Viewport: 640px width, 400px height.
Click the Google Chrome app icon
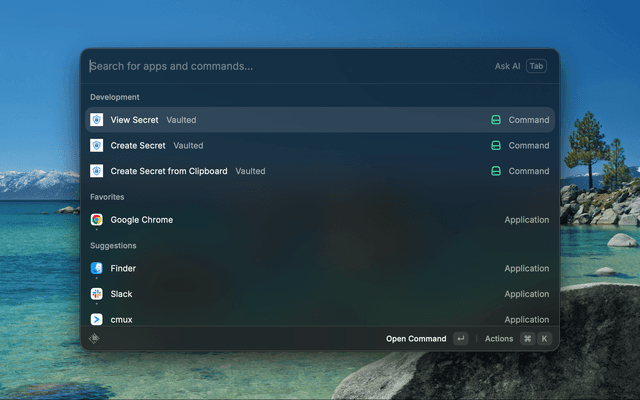(x=97, y=220)
